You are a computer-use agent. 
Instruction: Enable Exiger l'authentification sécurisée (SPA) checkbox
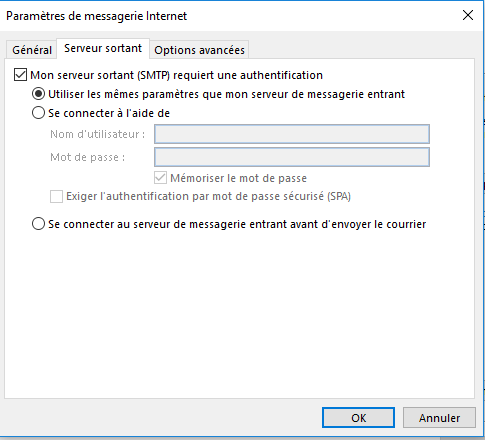56,196
